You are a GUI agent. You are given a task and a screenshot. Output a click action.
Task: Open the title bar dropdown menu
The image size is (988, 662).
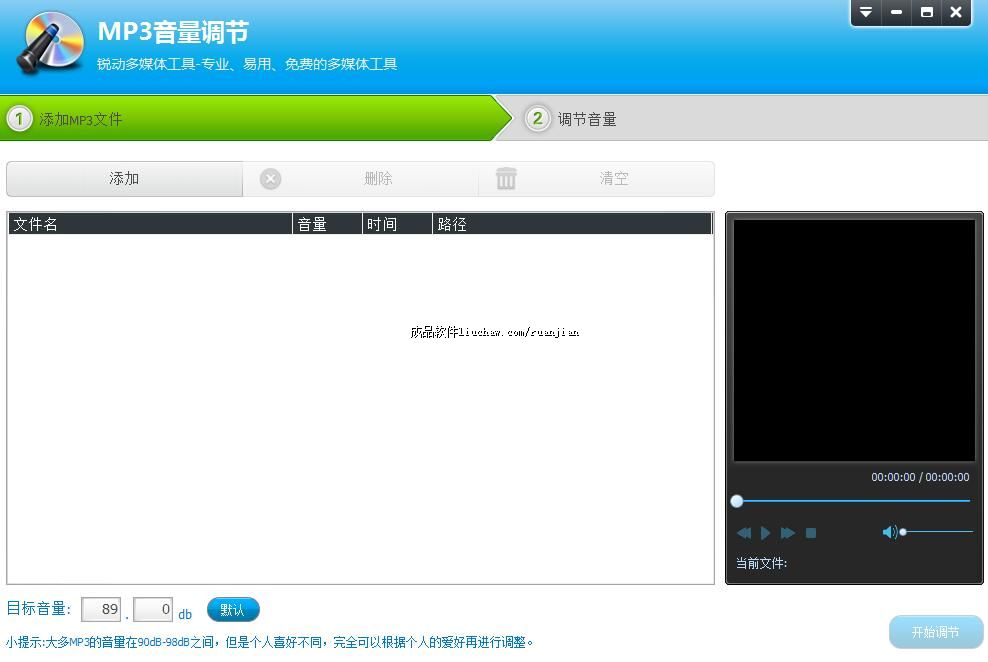866,13
